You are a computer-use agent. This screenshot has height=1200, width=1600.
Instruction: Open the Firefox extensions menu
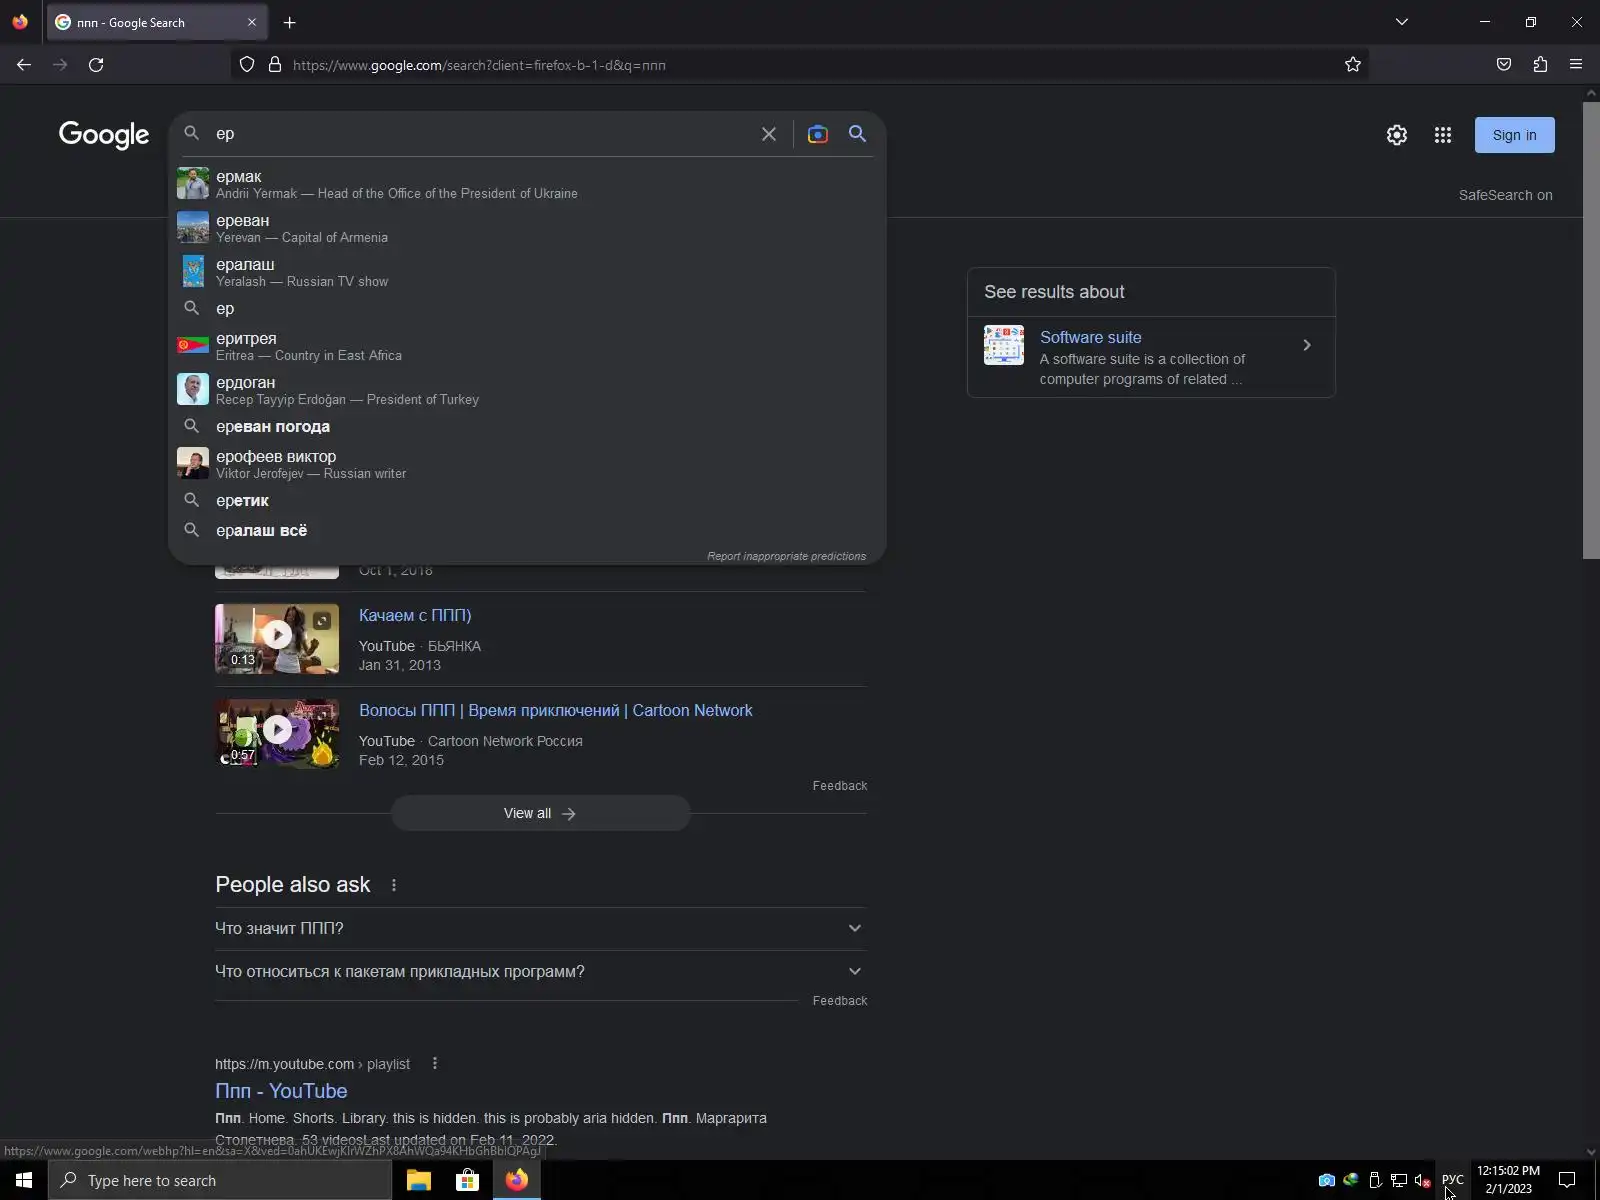tap(1540, 65)
